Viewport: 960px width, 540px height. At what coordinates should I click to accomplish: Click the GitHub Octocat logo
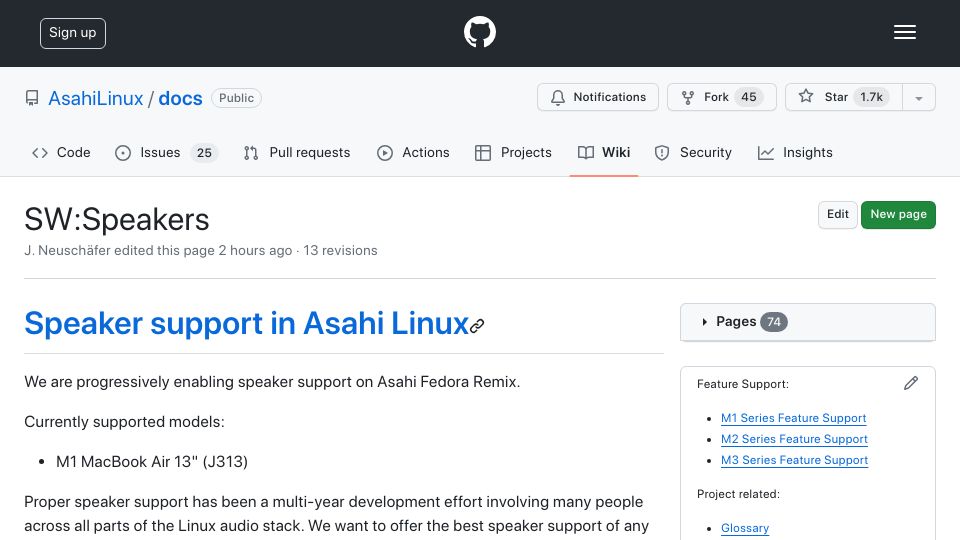(x=479, y=32)
